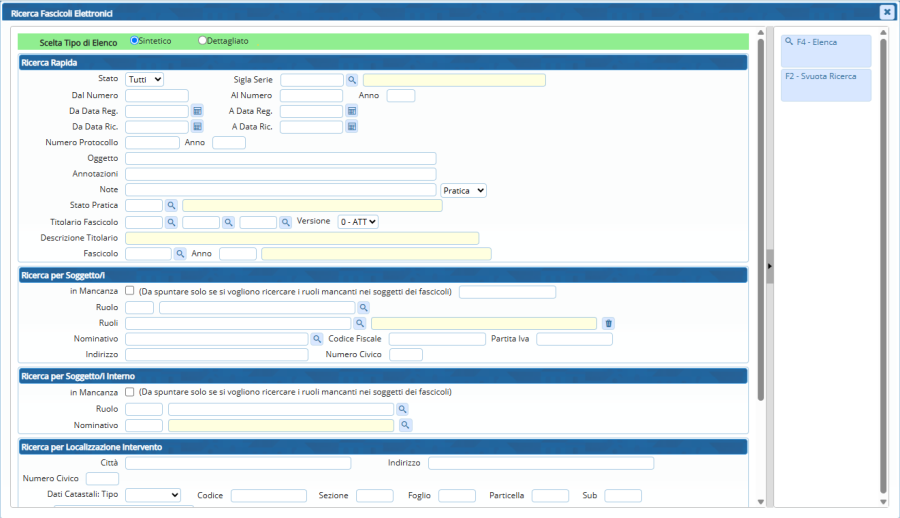Viewport: 900px width, 518px height.
Task: Open the Dati Catastali Tipo dropdown
Action: (x=153, y=495)
